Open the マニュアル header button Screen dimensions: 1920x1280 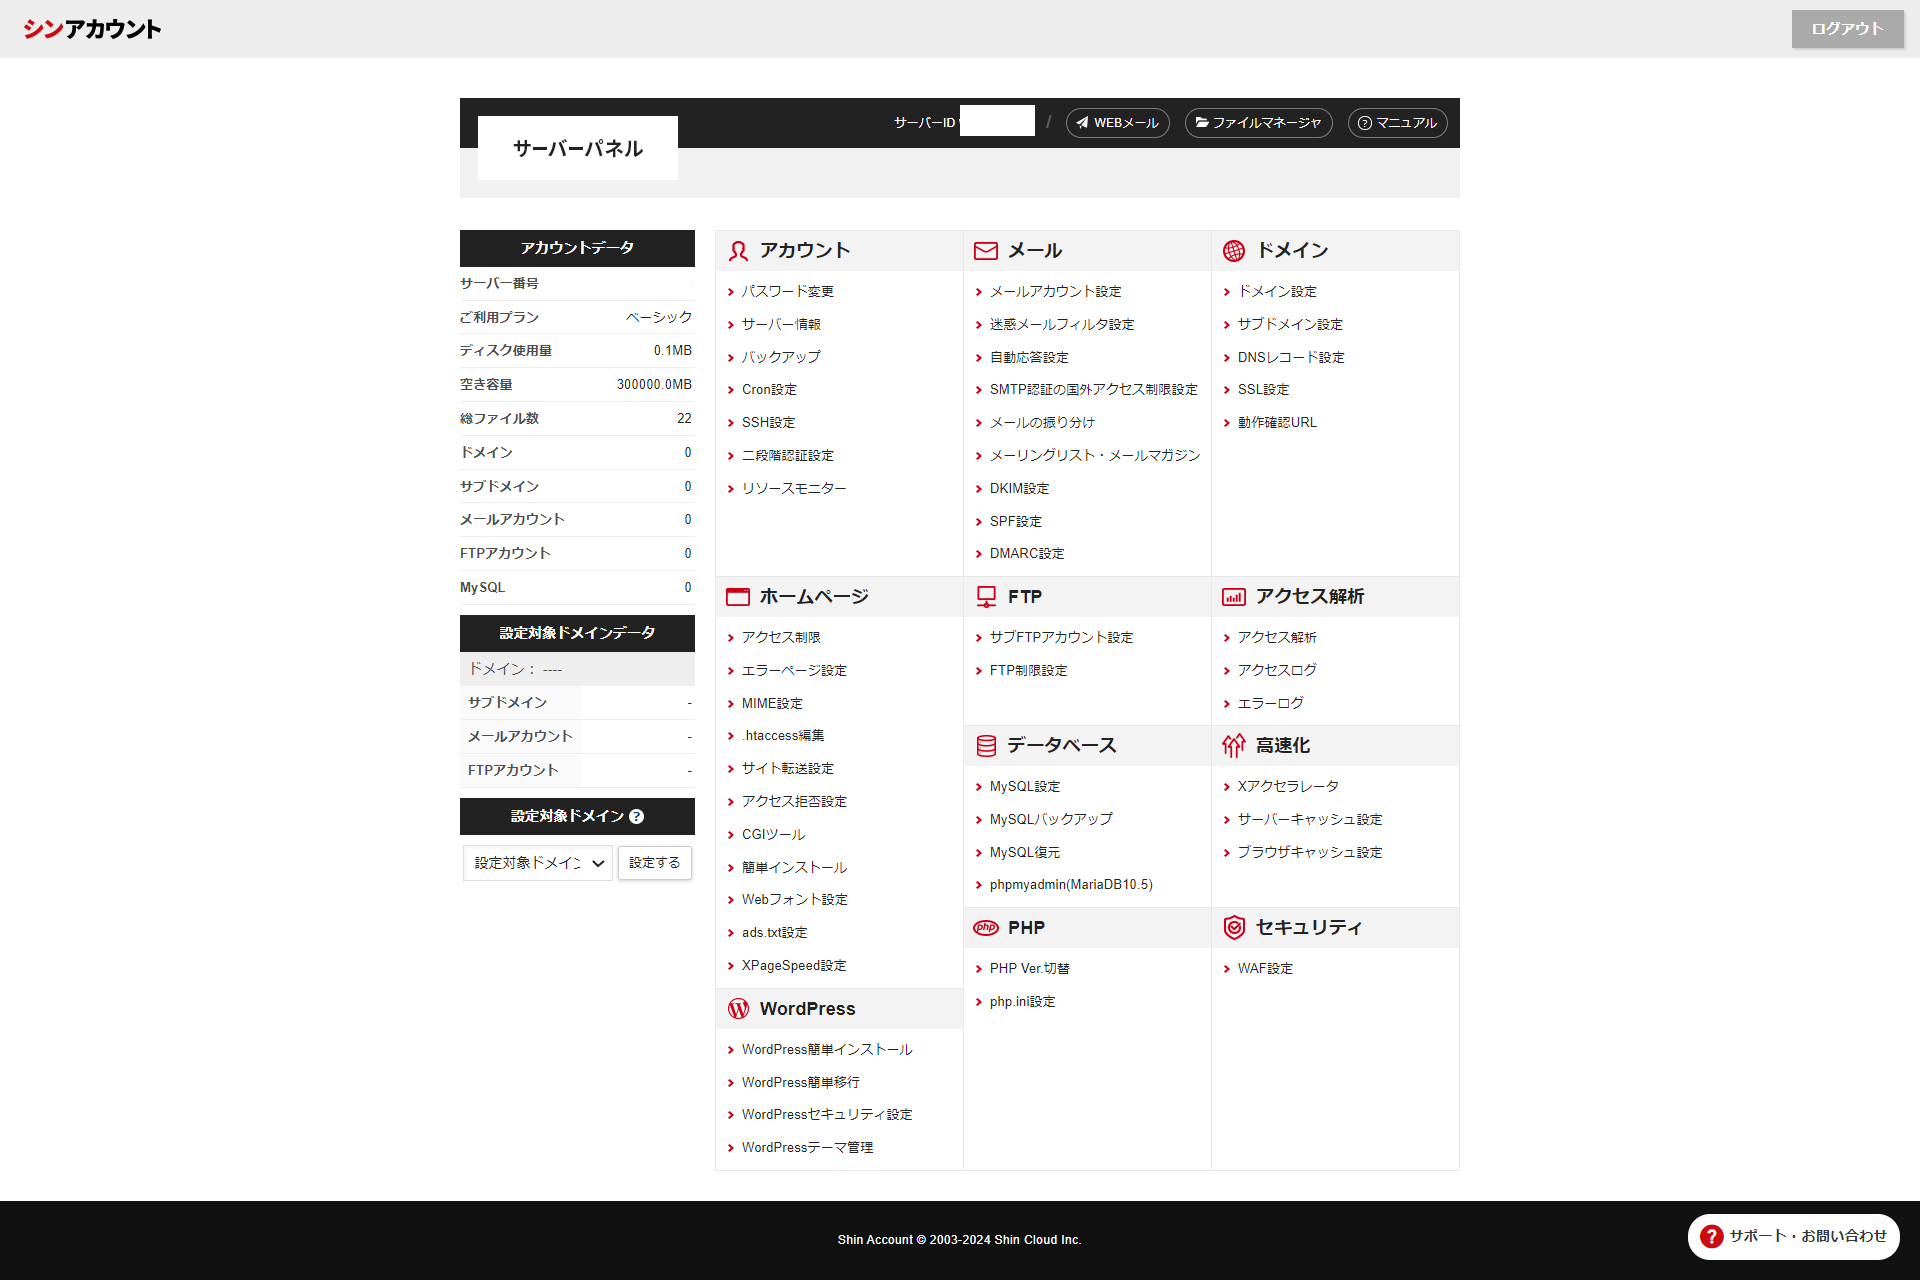pyautogui.click(x=1397, y=123)
